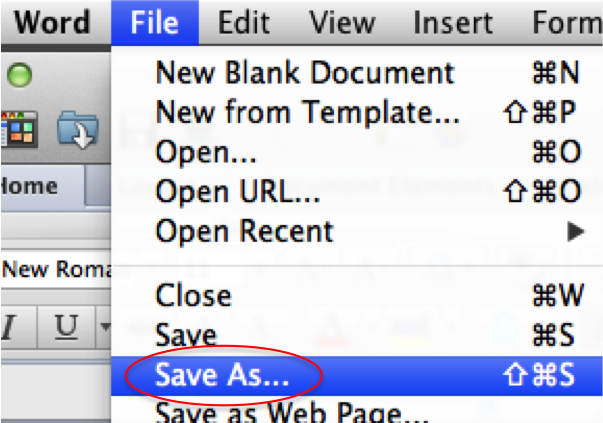Open the Insert menu
The width and height of the screenshot is (603, 423).
coord(453,22)
